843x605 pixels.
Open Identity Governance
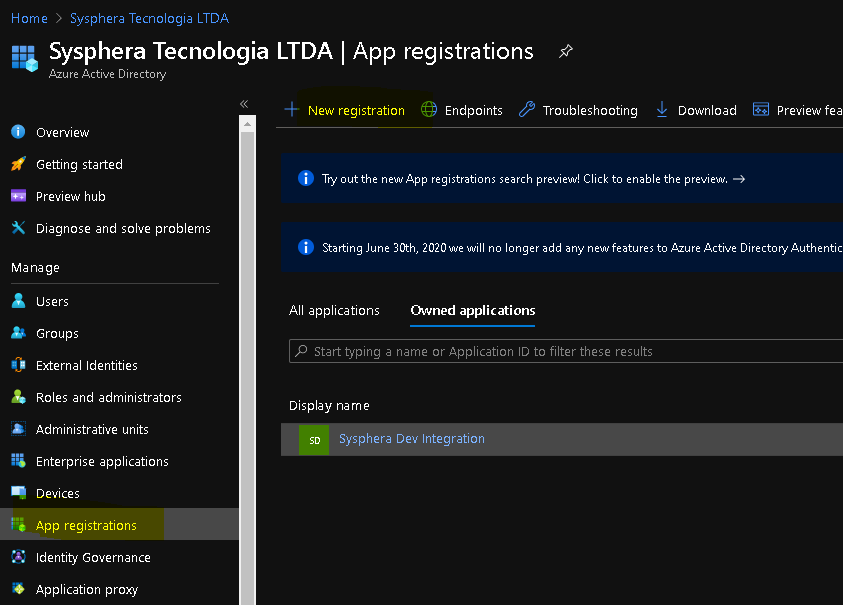click(93, 557)
